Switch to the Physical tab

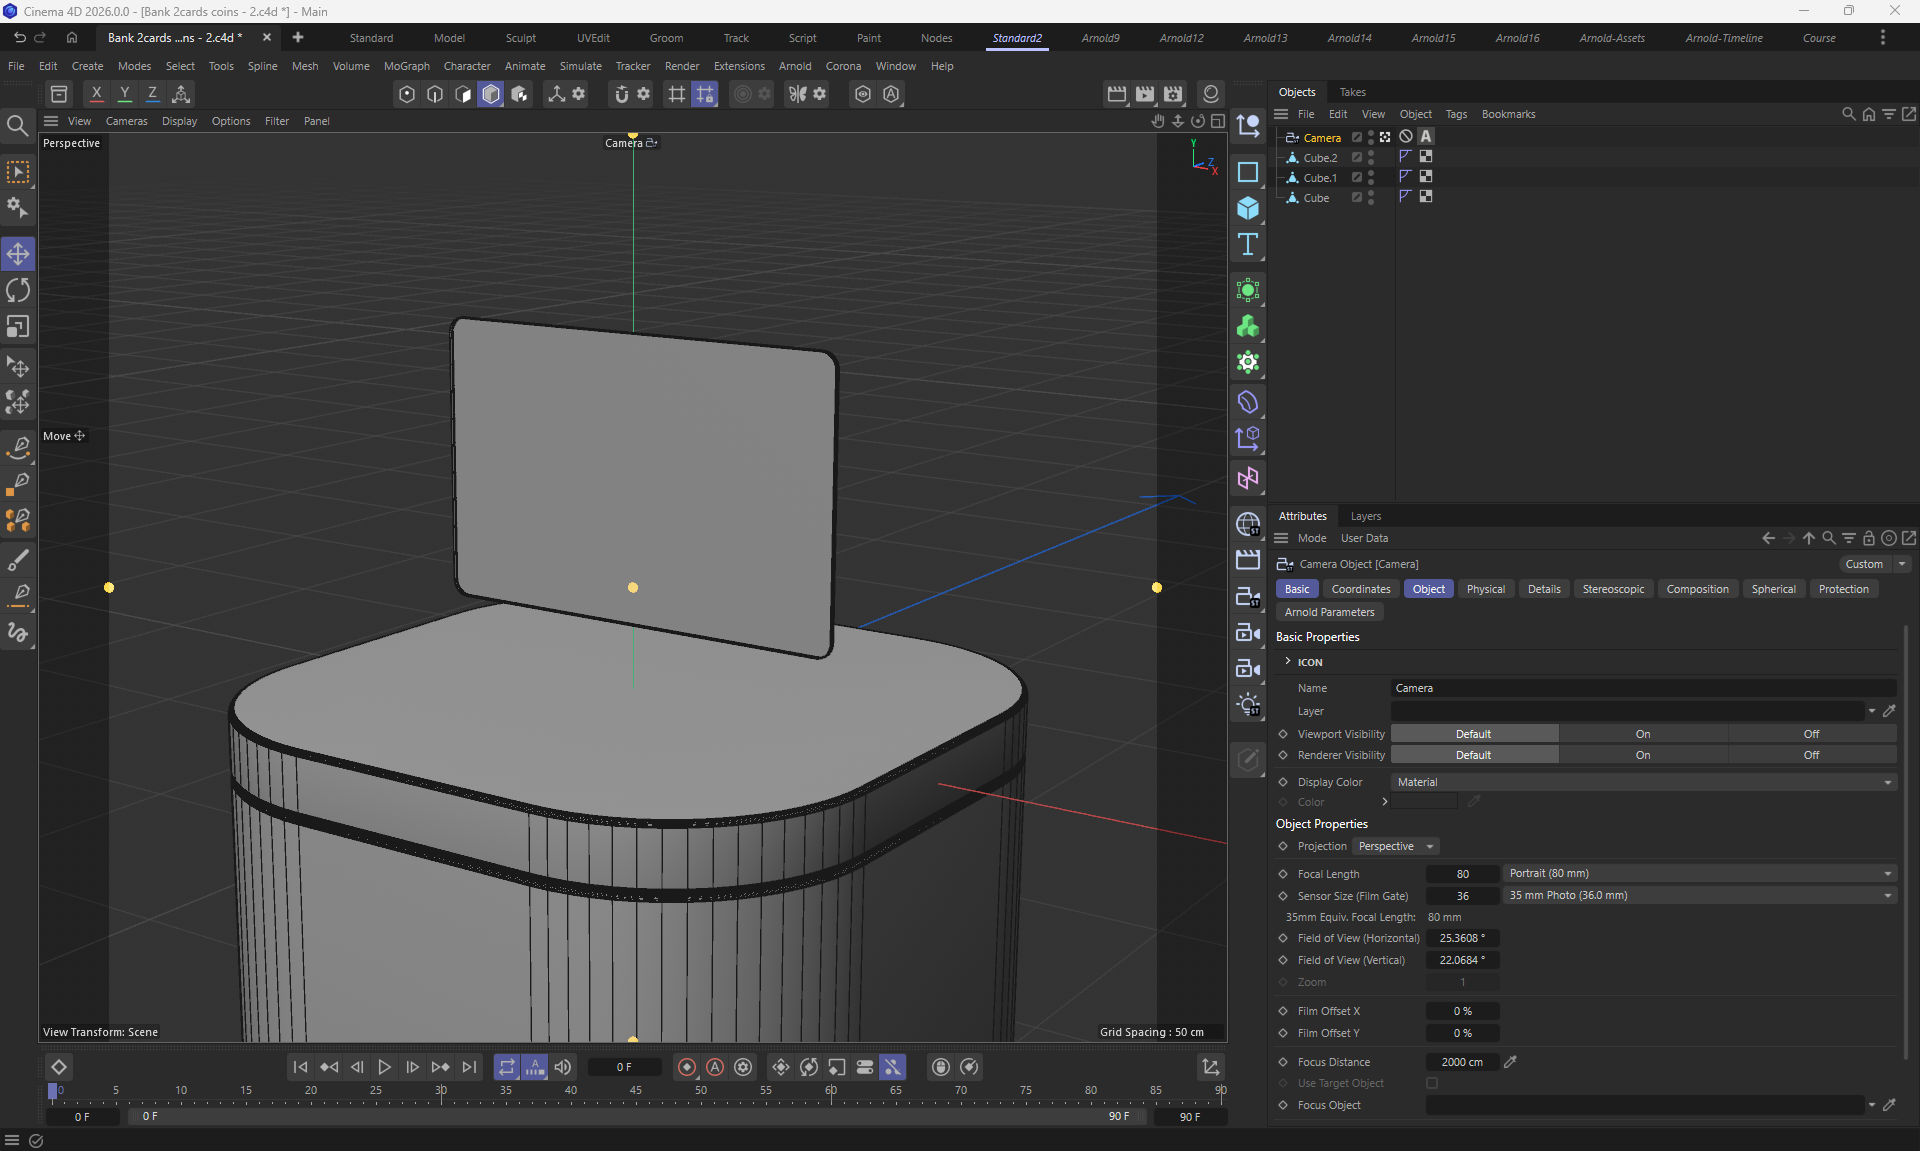(x=1485, y=589)
